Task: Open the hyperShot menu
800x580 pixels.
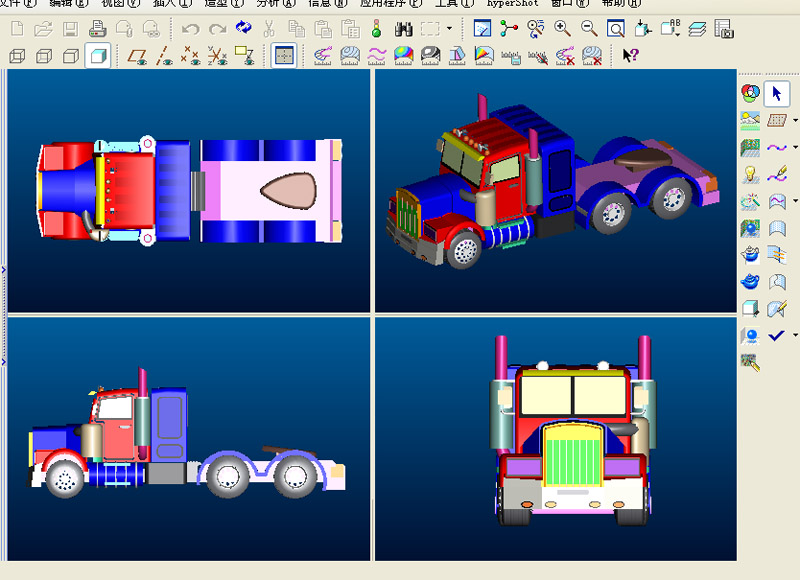Action: (512, 4)
